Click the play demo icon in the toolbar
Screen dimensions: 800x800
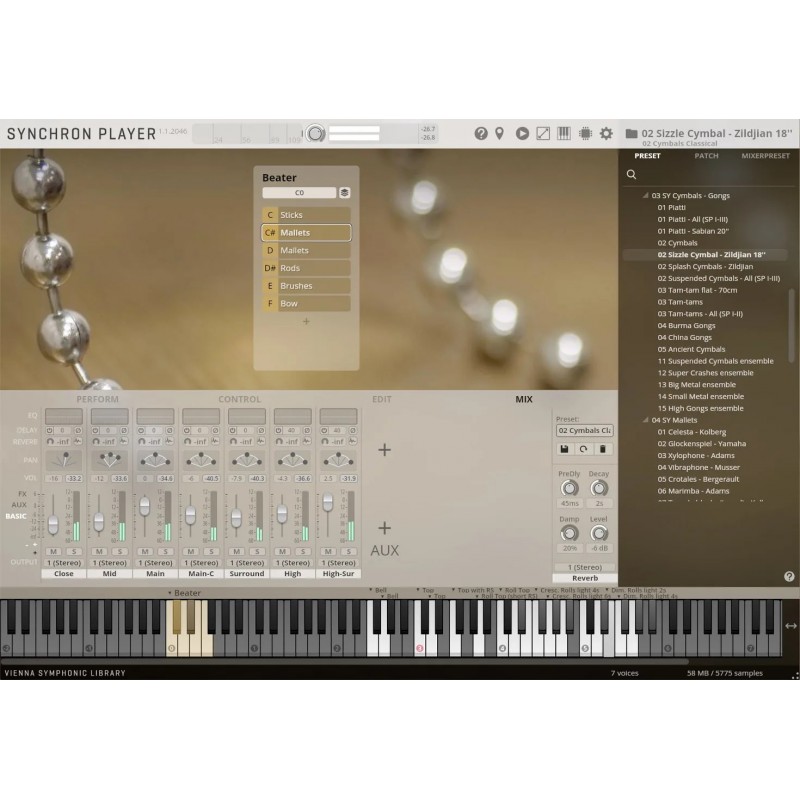[522, 133]
